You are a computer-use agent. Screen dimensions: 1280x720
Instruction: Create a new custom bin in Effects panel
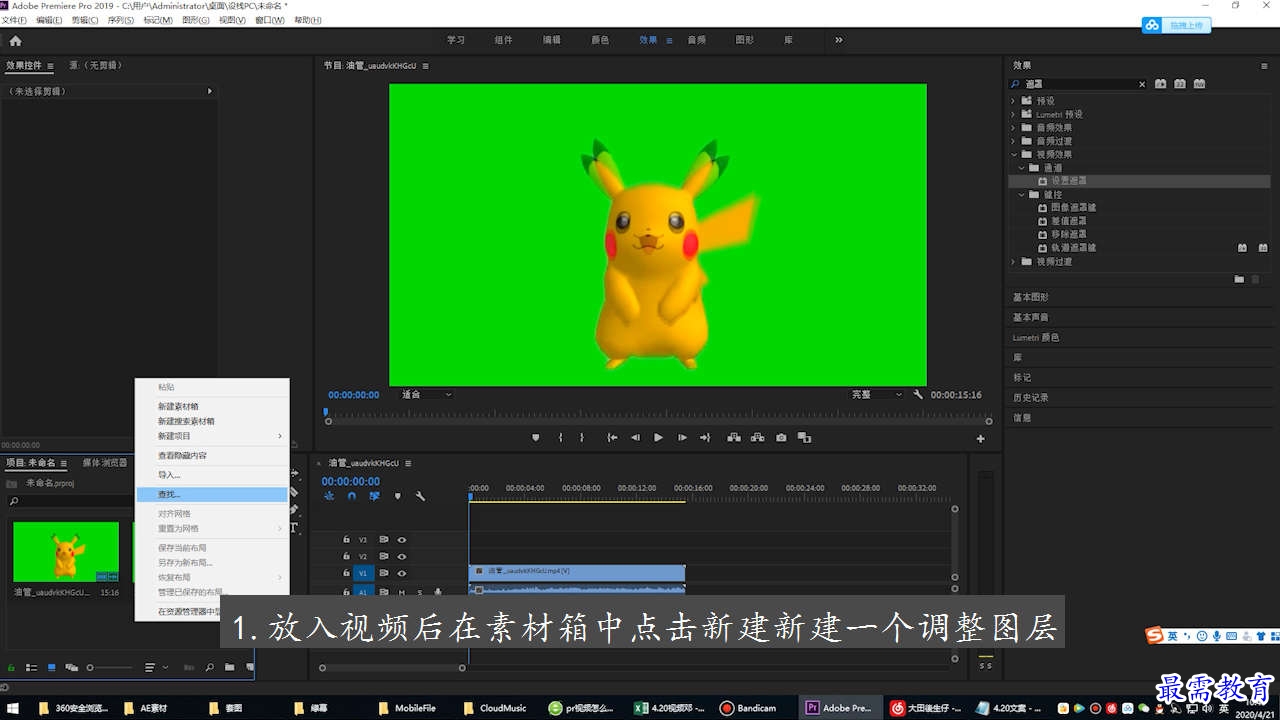1239,279
